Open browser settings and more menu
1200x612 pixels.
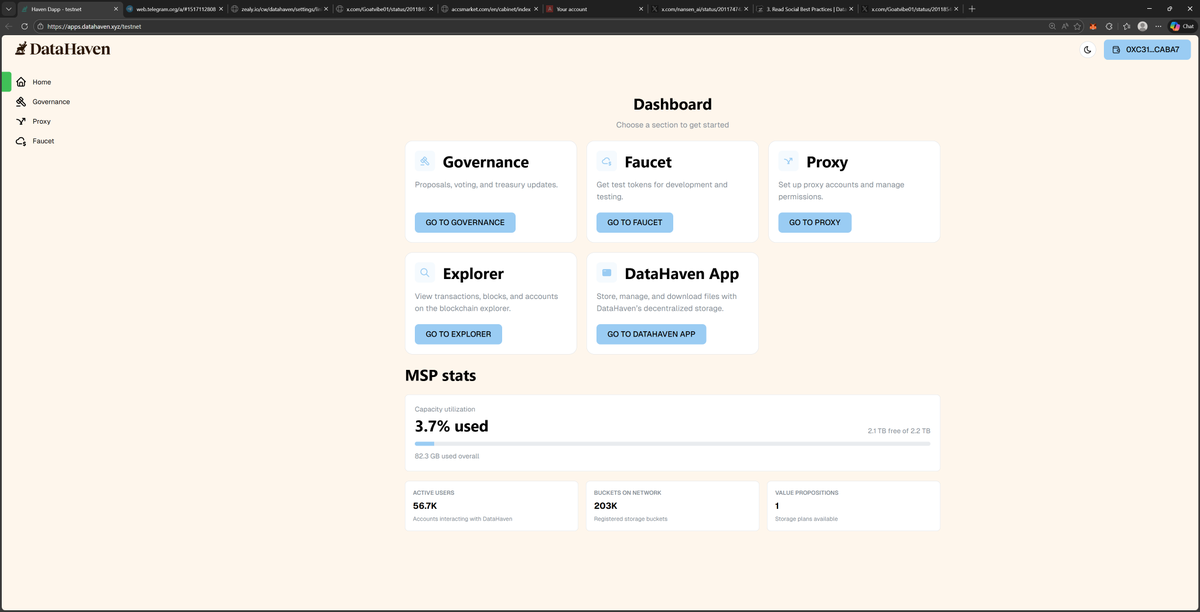tap(1158, 26)
